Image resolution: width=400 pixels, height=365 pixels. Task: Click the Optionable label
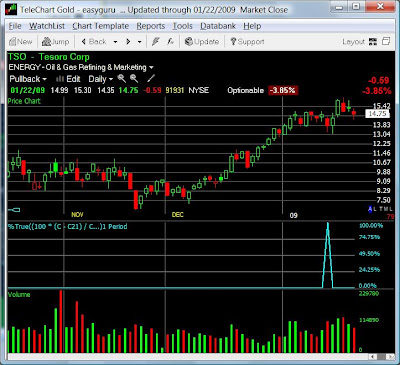tap(245, 90)
